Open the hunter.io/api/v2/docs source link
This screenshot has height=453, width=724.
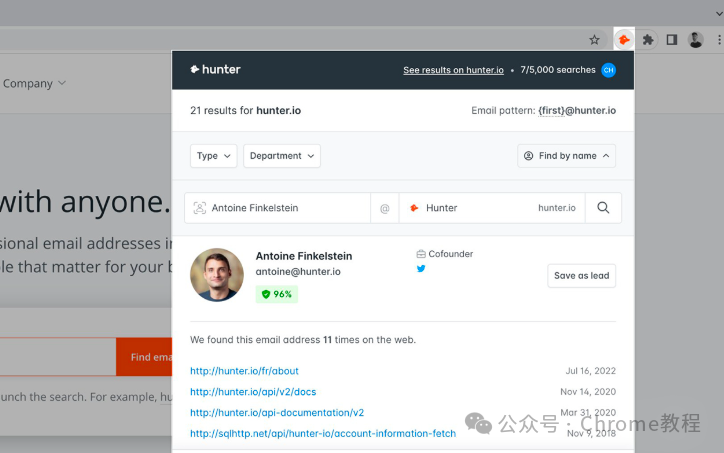pos(253,392)
